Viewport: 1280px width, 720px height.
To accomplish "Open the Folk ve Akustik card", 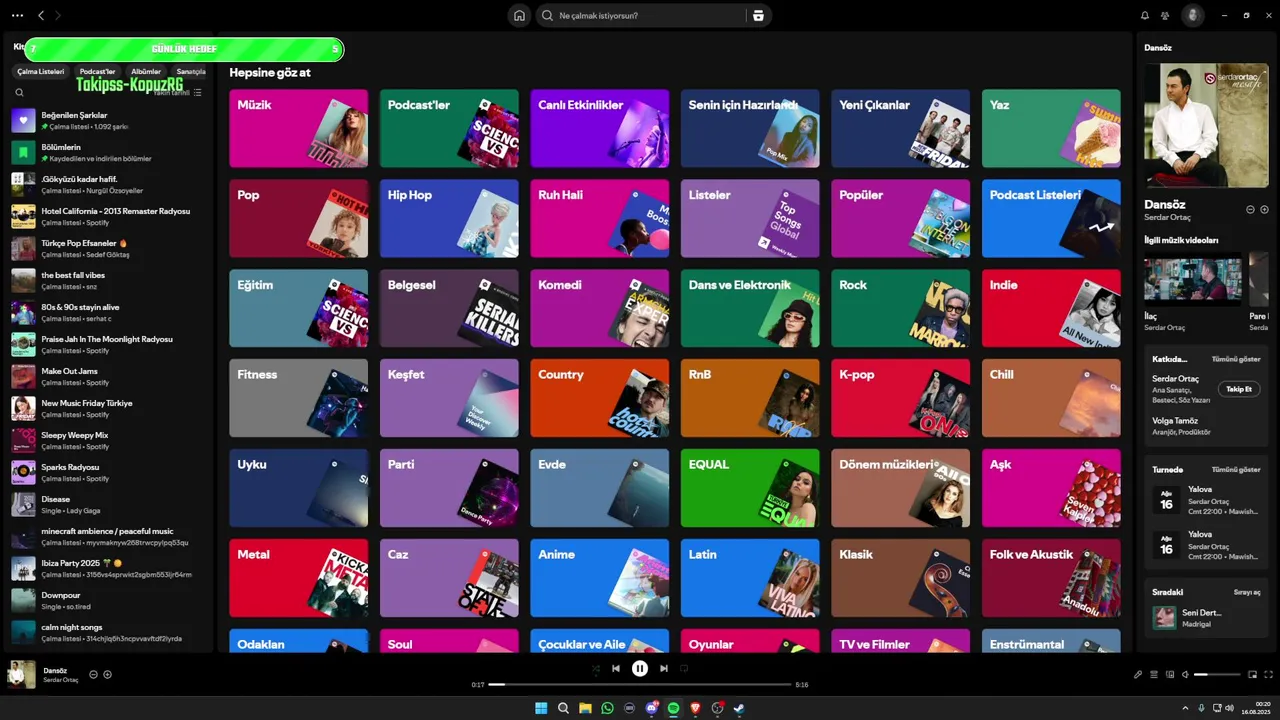I will (x=1051, y=578).
